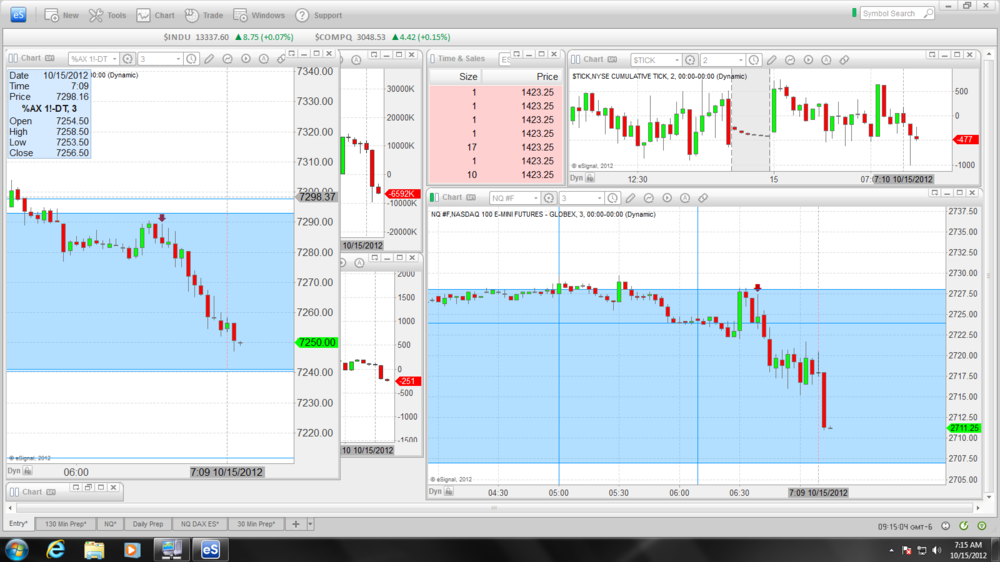
Task: Click time template clock icon in NQ chart
Action: (x=612, y=198)
